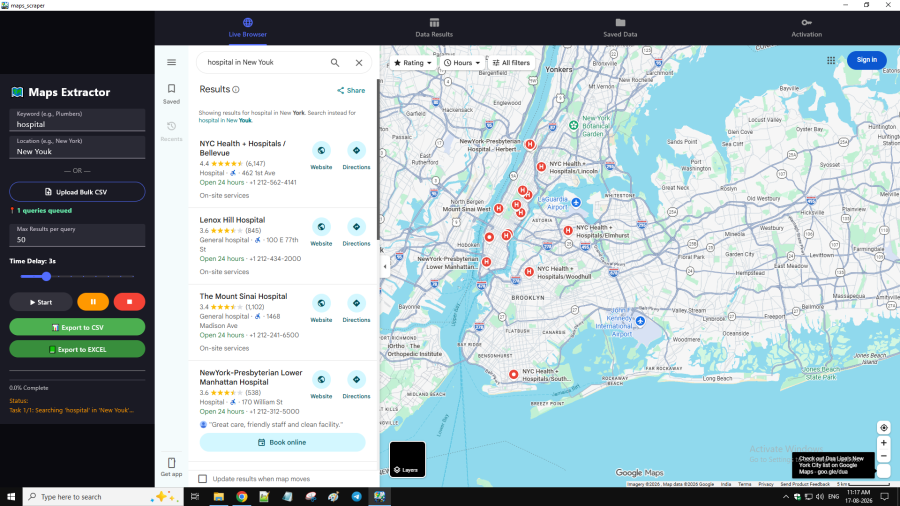The width and height of the screenshot is (900, 506).
Task: Open Website for NYC Health Bellevue
Action: click(x=321, y=156)
